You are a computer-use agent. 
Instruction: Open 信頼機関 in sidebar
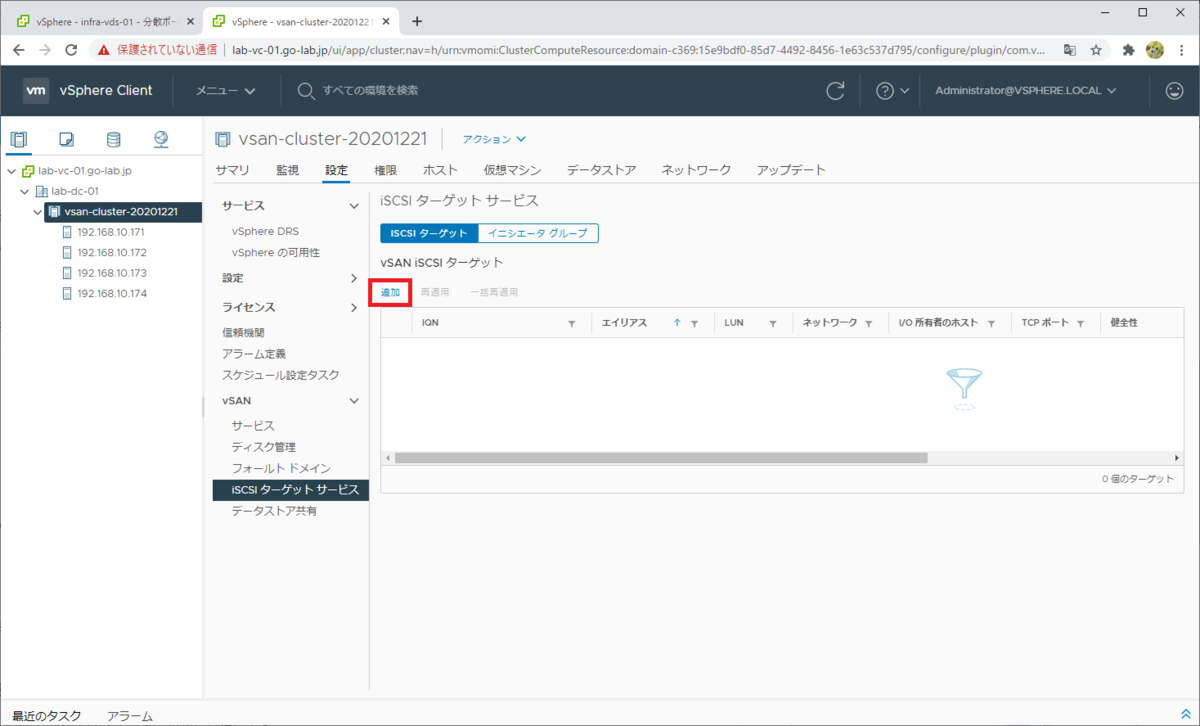243,332
